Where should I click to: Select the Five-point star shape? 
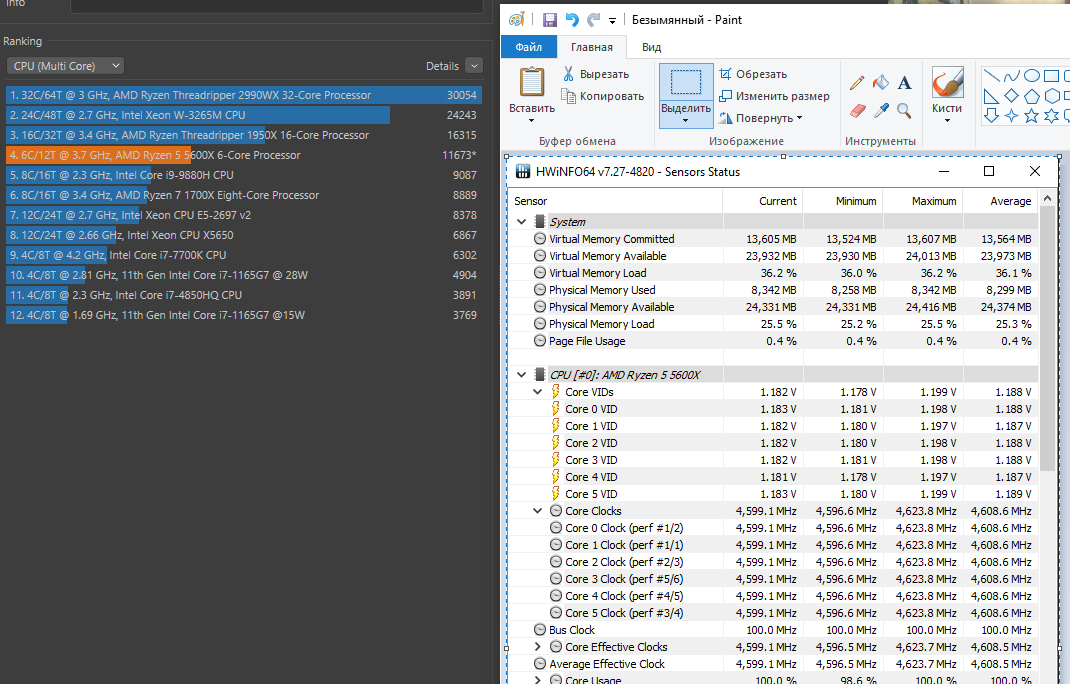1032,116
